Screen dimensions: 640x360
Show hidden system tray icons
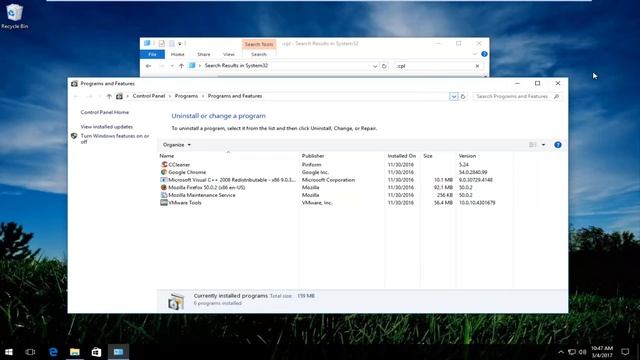point(561,352)
